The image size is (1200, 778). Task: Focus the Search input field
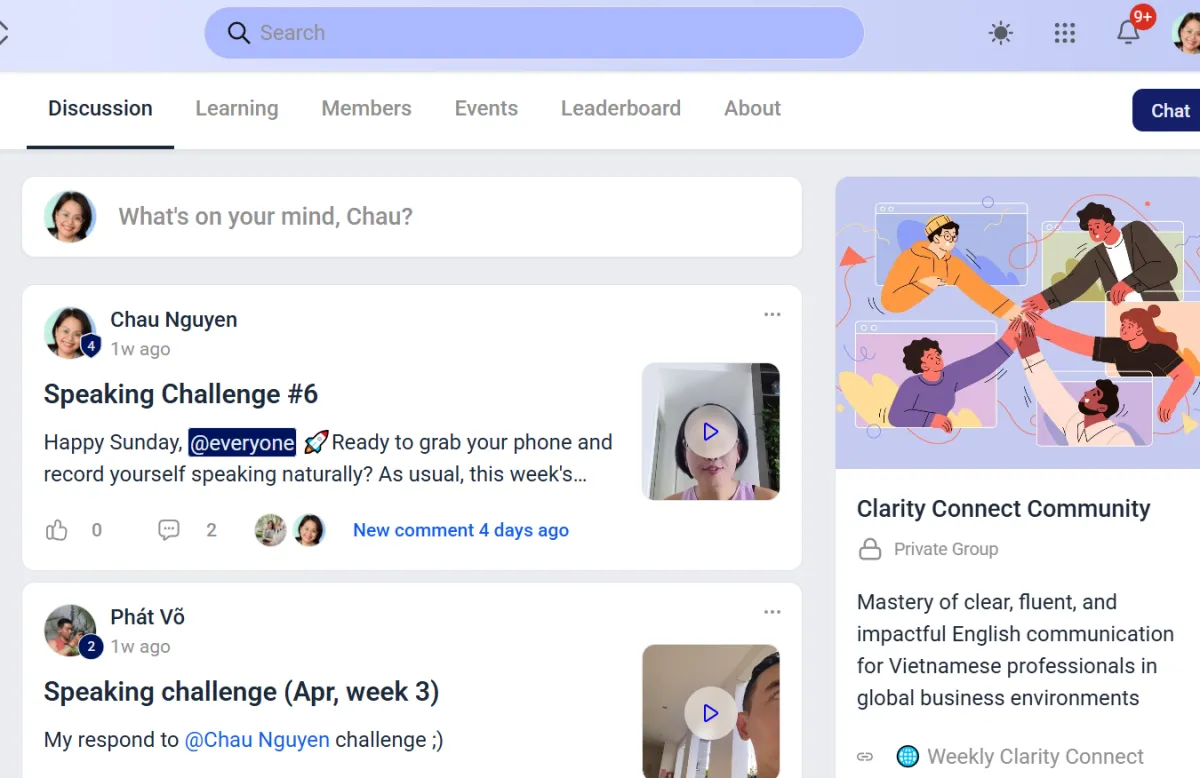(534, 33)
